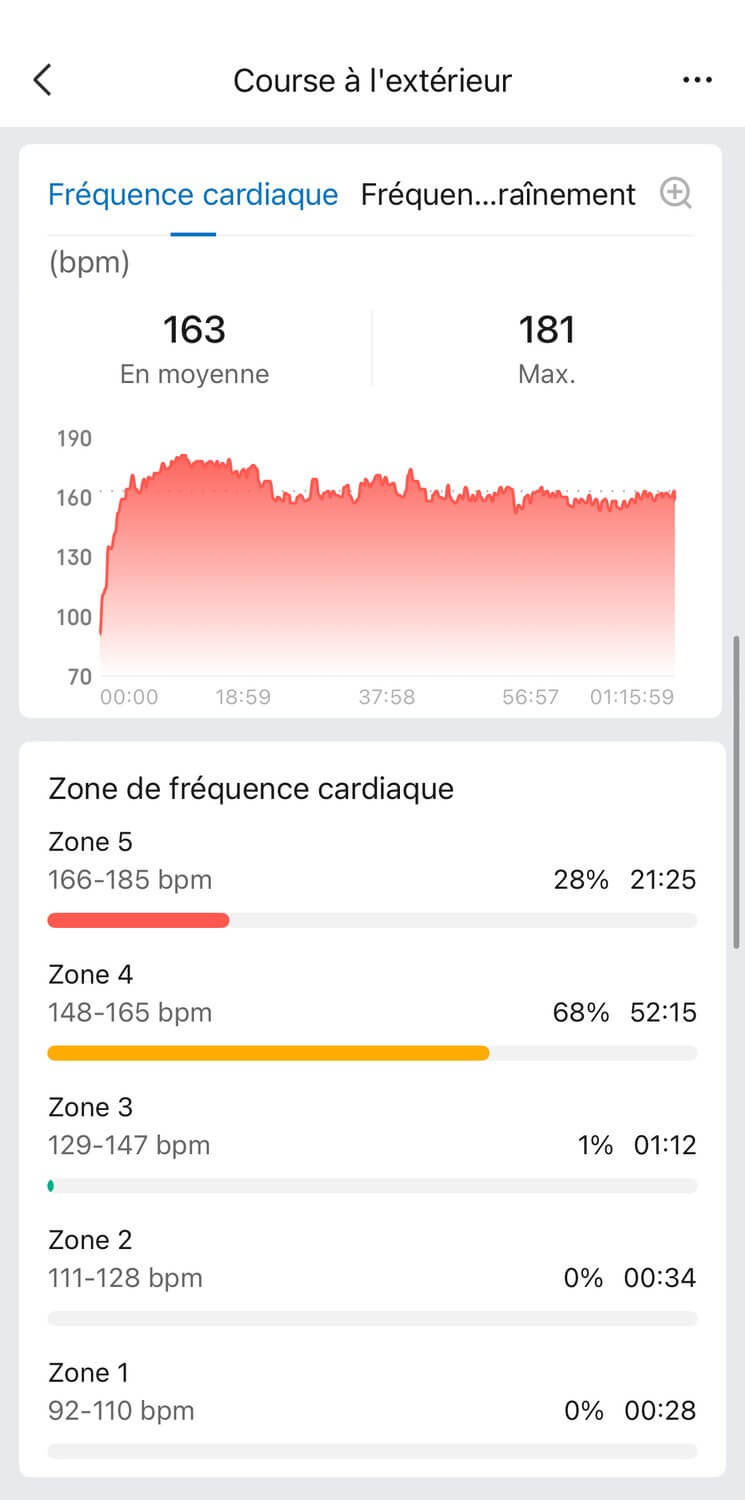Viewport: 745px width, 1500px height.
Task: Tap the Zone 3 green progress bar
Action: 51,1186
